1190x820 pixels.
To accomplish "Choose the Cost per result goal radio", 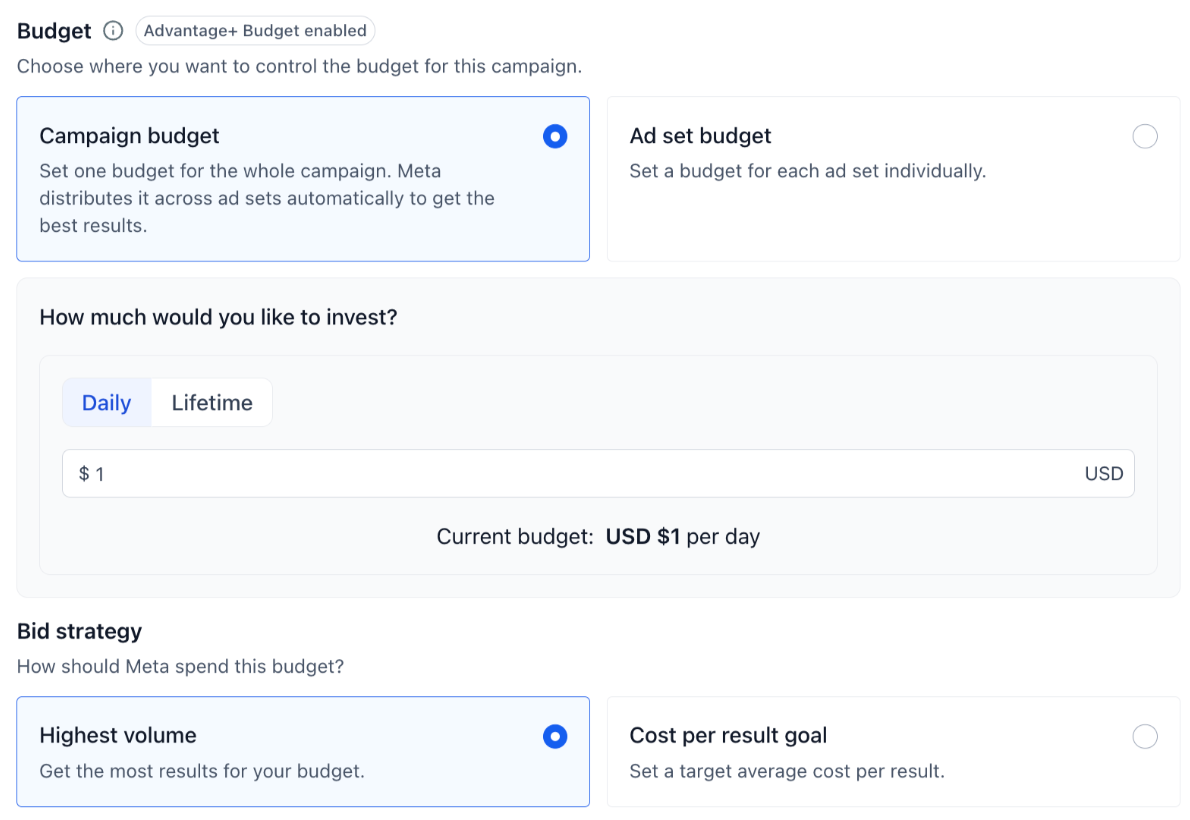I will [x=1144, y=736].
